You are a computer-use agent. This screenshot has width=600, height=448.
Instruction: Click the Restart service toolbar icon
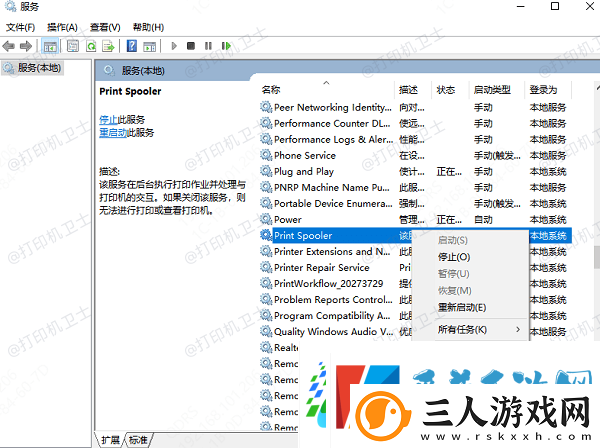pyautogui.click(x=226, y=46)
